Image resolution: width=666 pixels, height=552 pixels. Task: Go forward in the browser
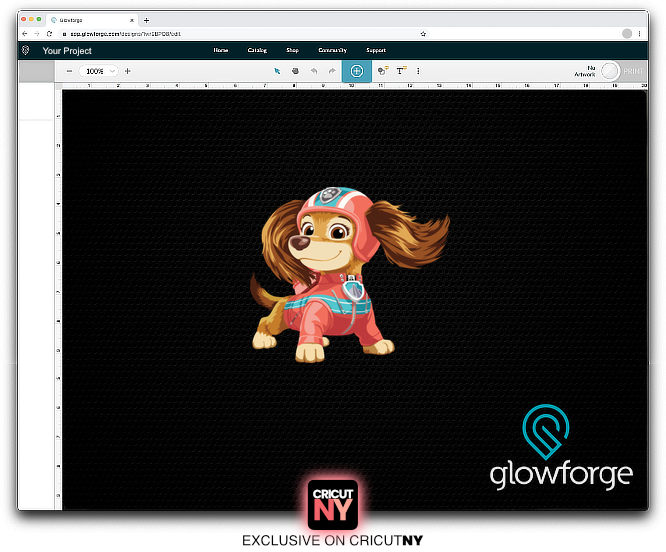(37, 34)
